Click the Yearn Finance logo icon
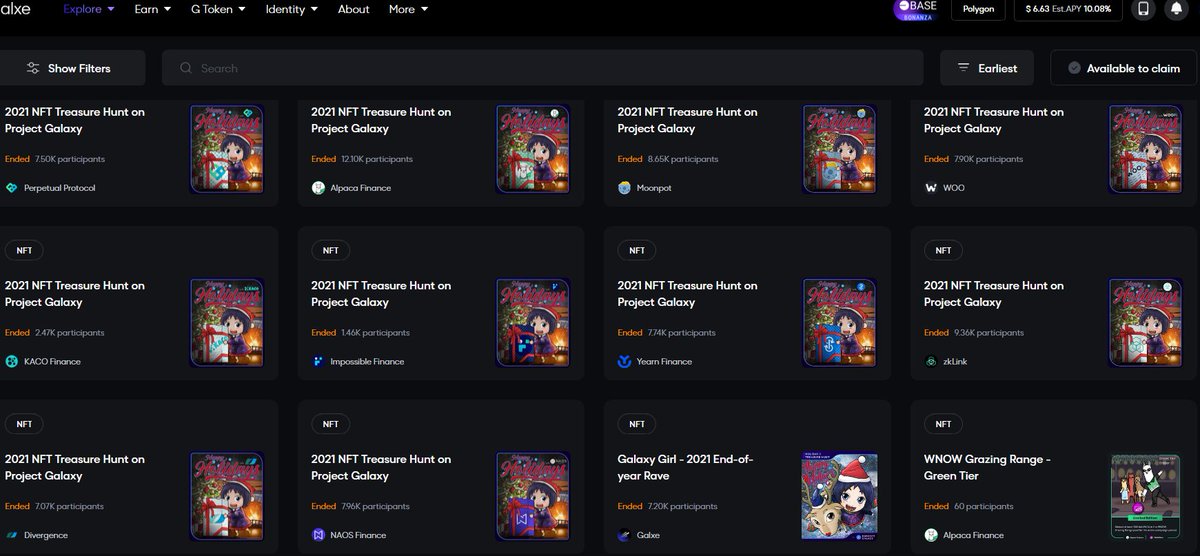This screenshot has height=556, width=1200. [x=625, y=361]
